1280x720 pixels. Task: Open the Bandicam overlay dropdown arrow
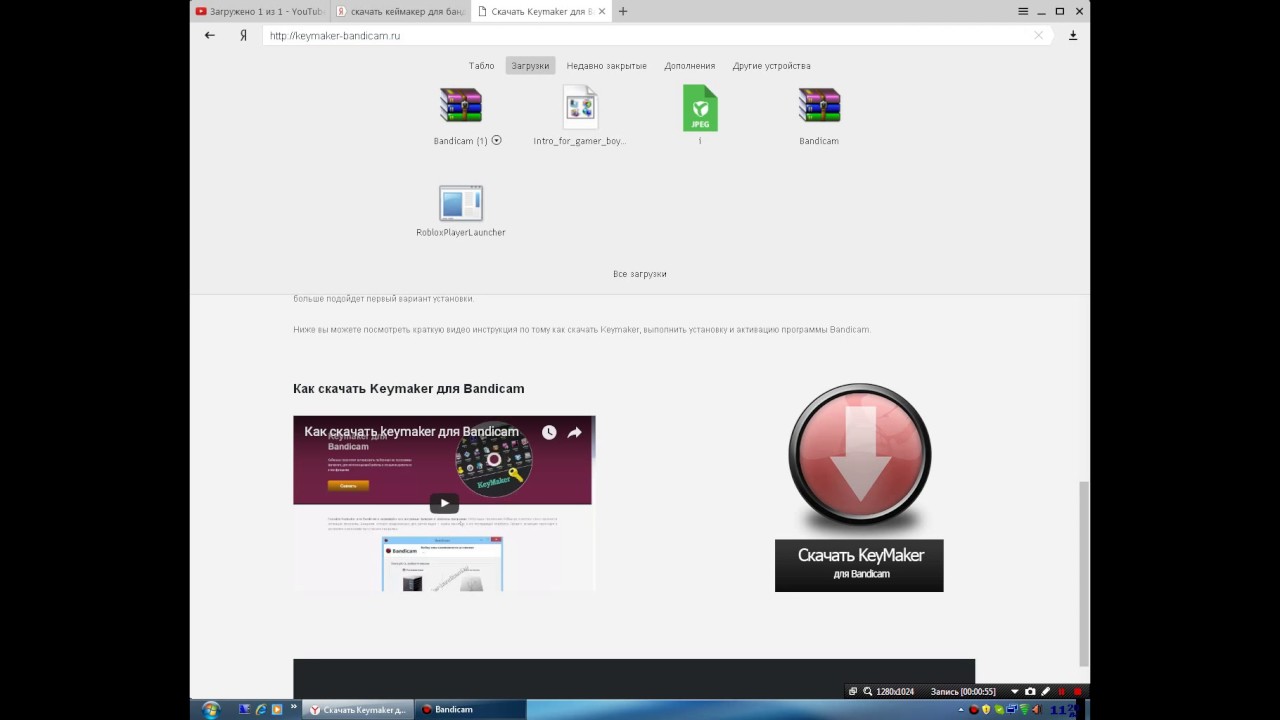coord(1015,692)
